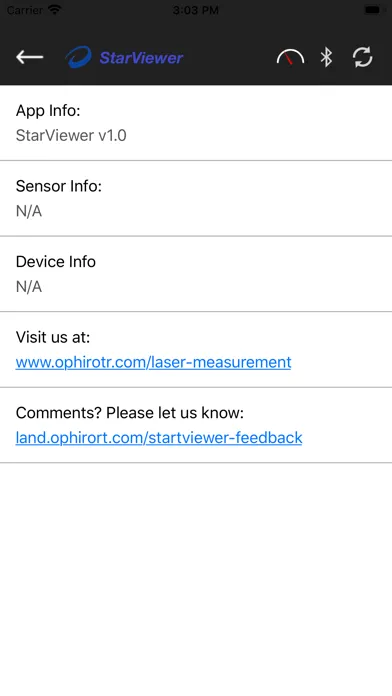Image resolution: width=392 pixels, height=696 pixels.
Task: Tap the Carrier label in status bar
Action: [25, 10]
